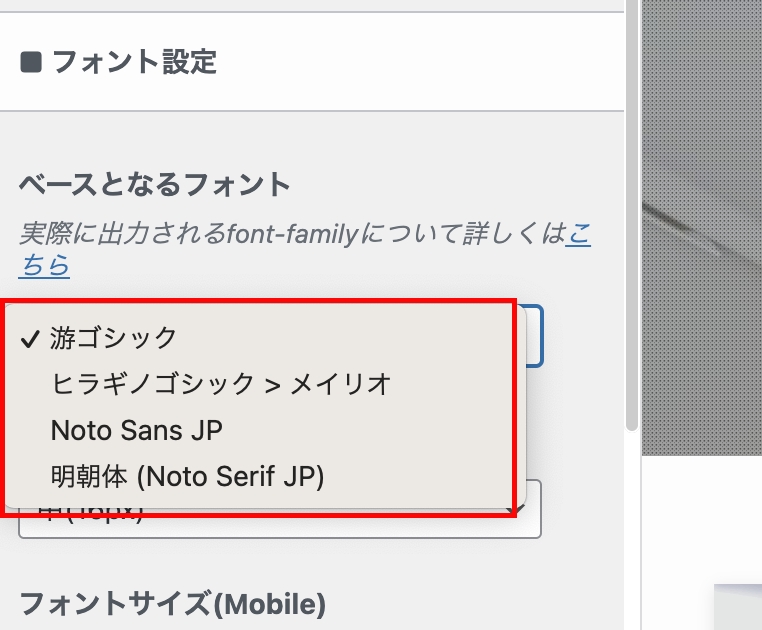Click the gray patterned preview image

point(701,220)
